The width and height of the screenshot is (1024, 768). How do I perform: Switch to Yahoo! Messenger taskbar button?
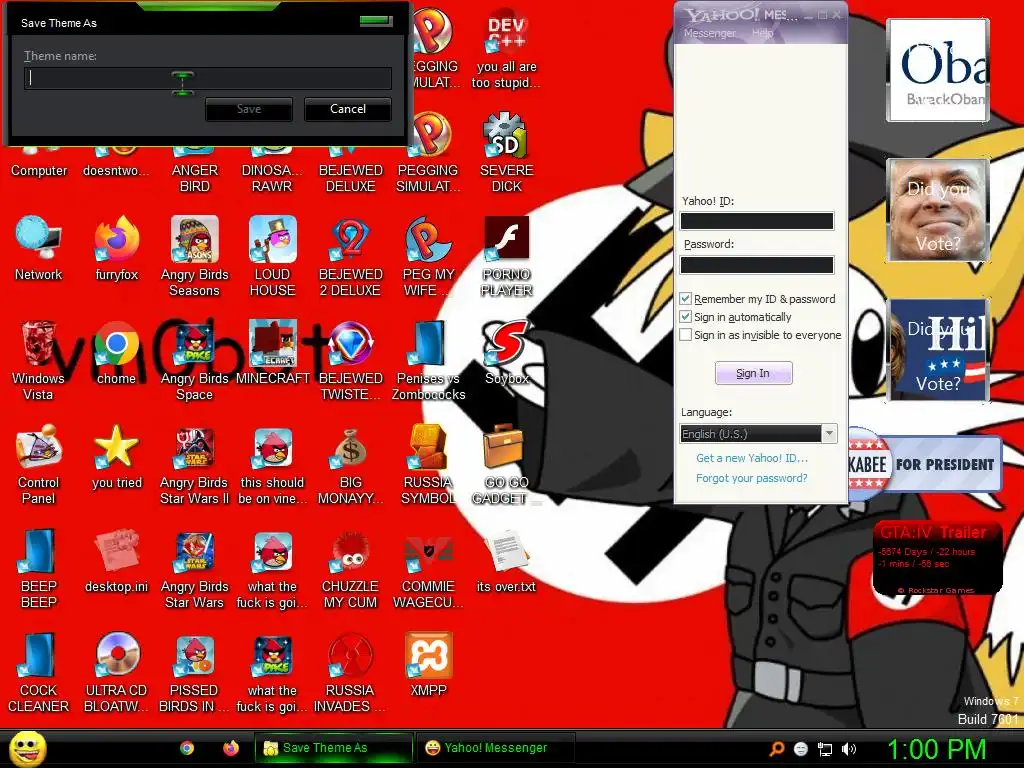pos(495,748)
